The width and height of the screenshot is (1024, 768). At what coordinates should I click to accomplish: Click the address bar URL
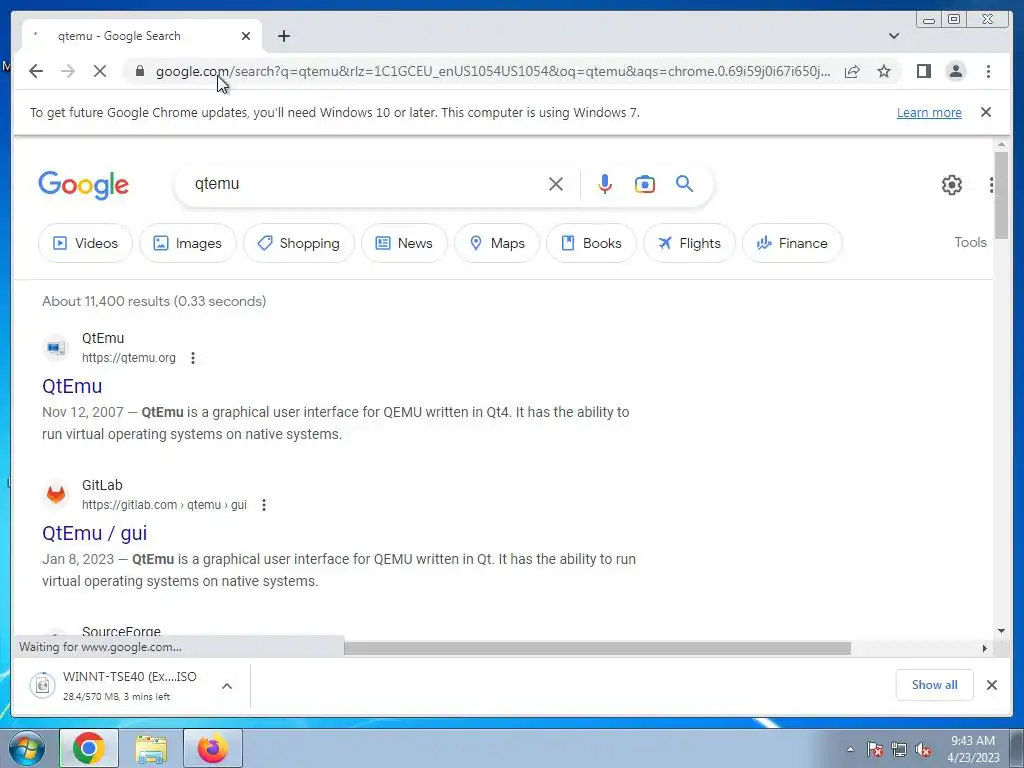pos(493,71)
